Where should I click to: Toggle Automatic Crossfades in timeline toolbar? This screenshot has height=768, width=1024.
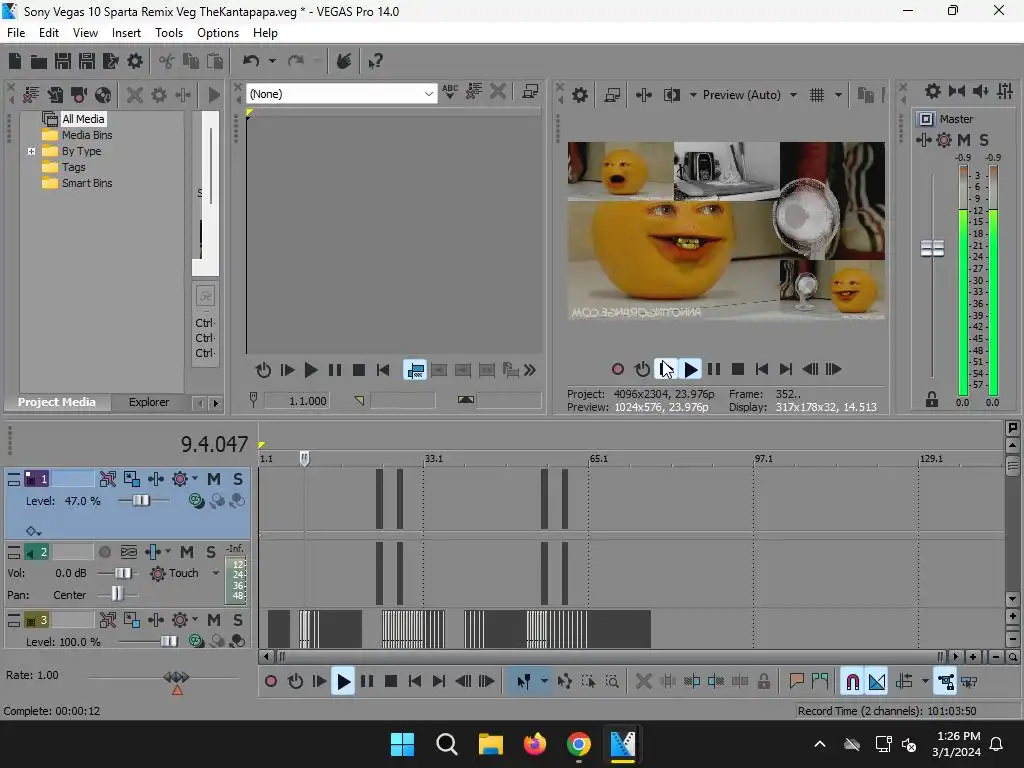pos(876,682)
